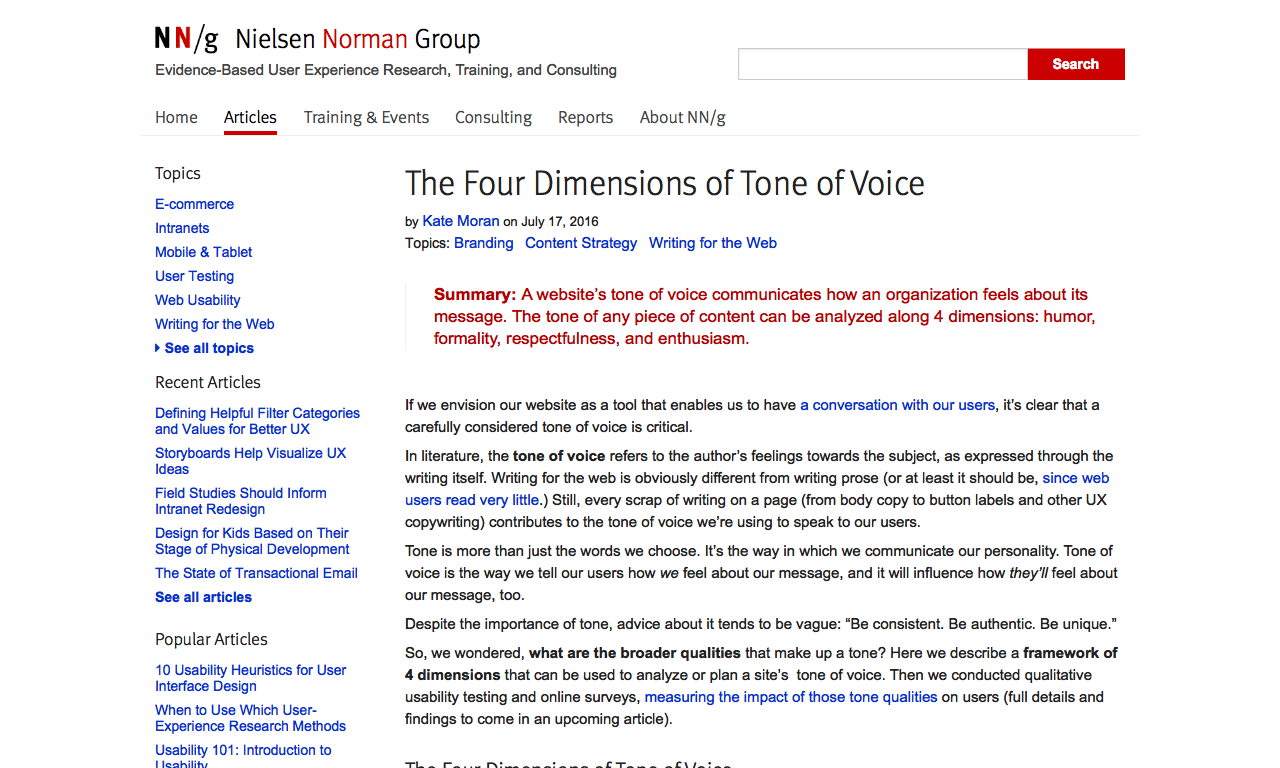
Task: Focus the search input field
Action: [x=883, y=64]
